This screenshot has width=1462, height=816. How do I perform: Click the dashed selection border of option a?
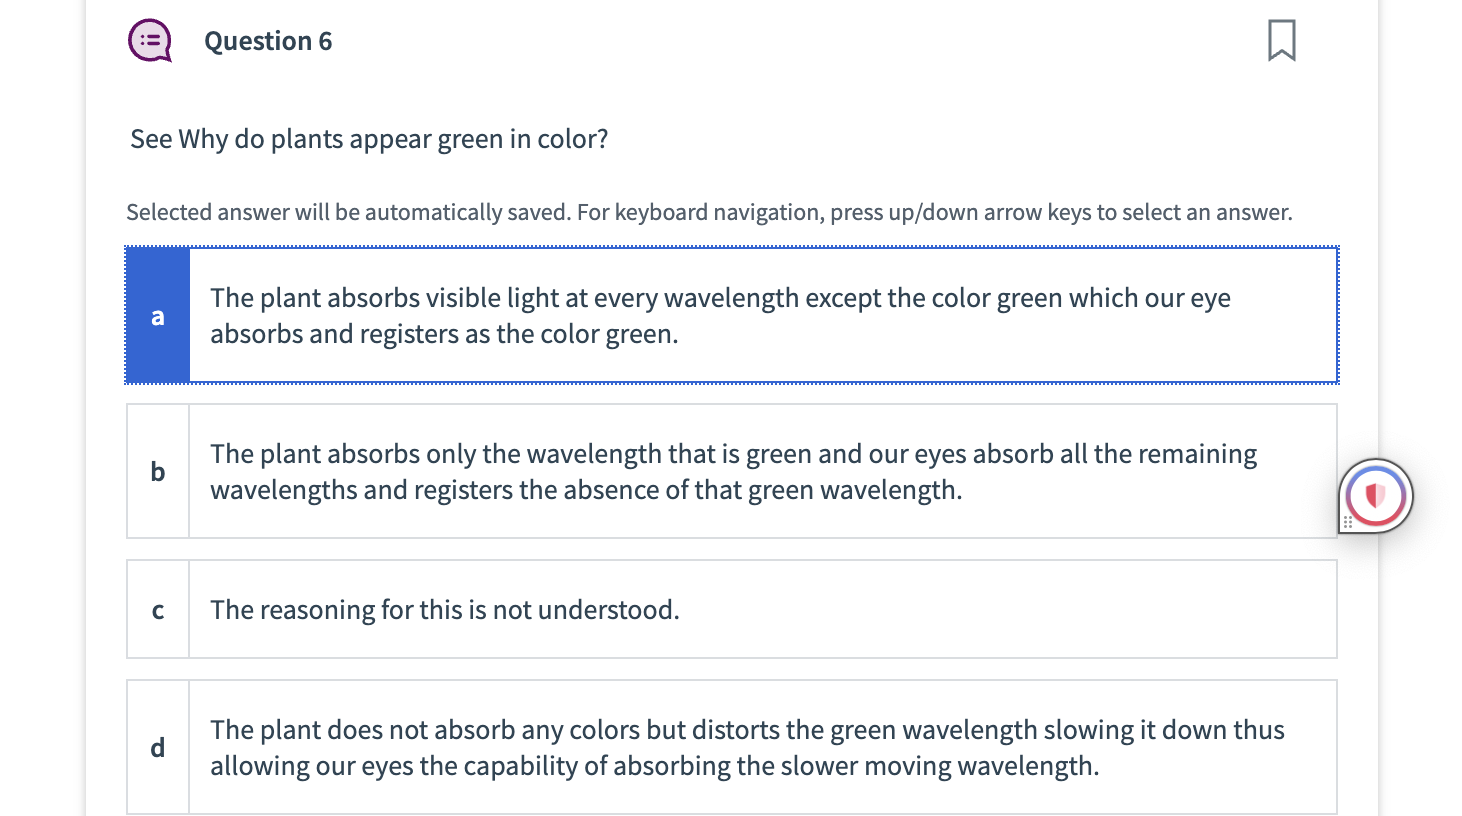[730, 245]
